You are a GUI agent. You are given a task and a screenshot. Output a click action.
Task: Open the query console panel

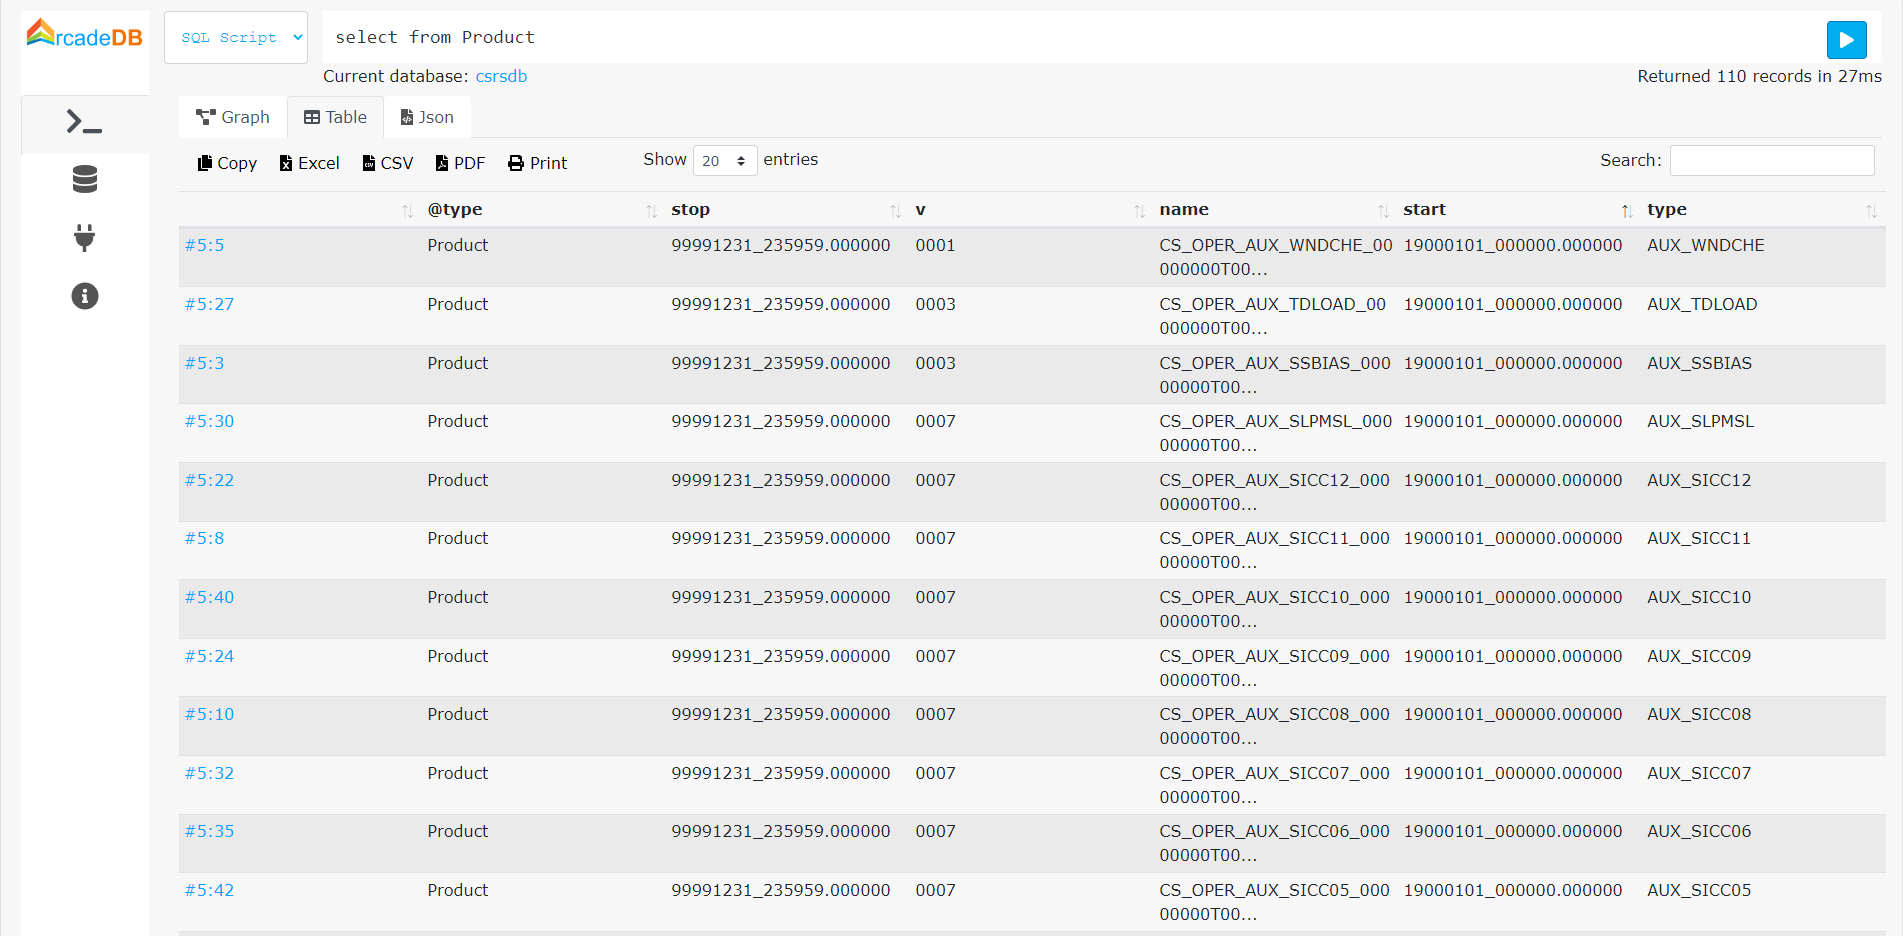(84, 122)
